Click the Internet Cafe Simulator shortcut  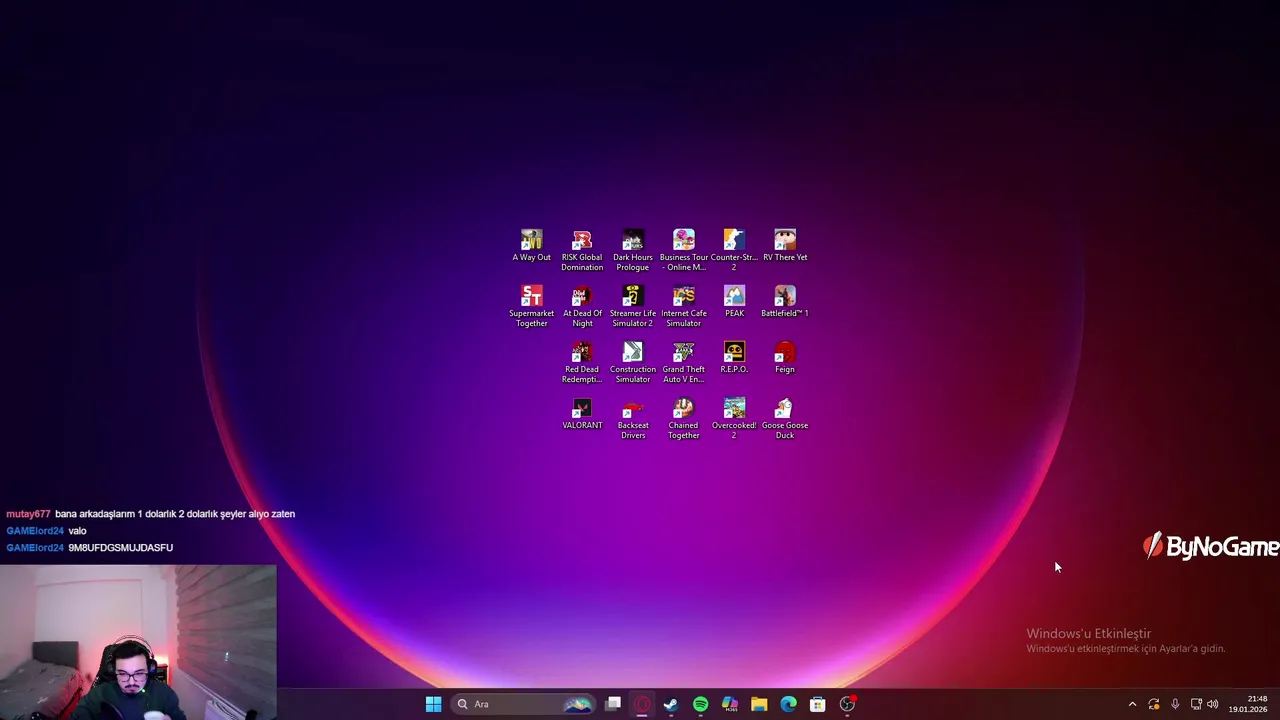tap(684, 306)
